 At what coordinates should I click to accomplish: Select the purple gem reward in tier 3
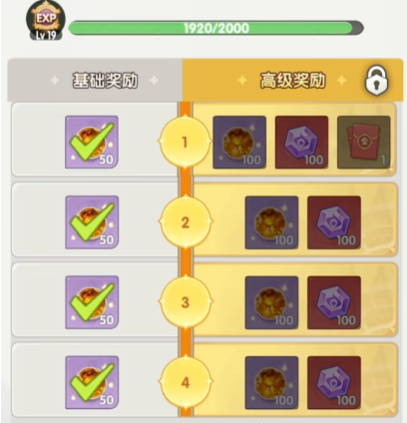click(334, 302)
